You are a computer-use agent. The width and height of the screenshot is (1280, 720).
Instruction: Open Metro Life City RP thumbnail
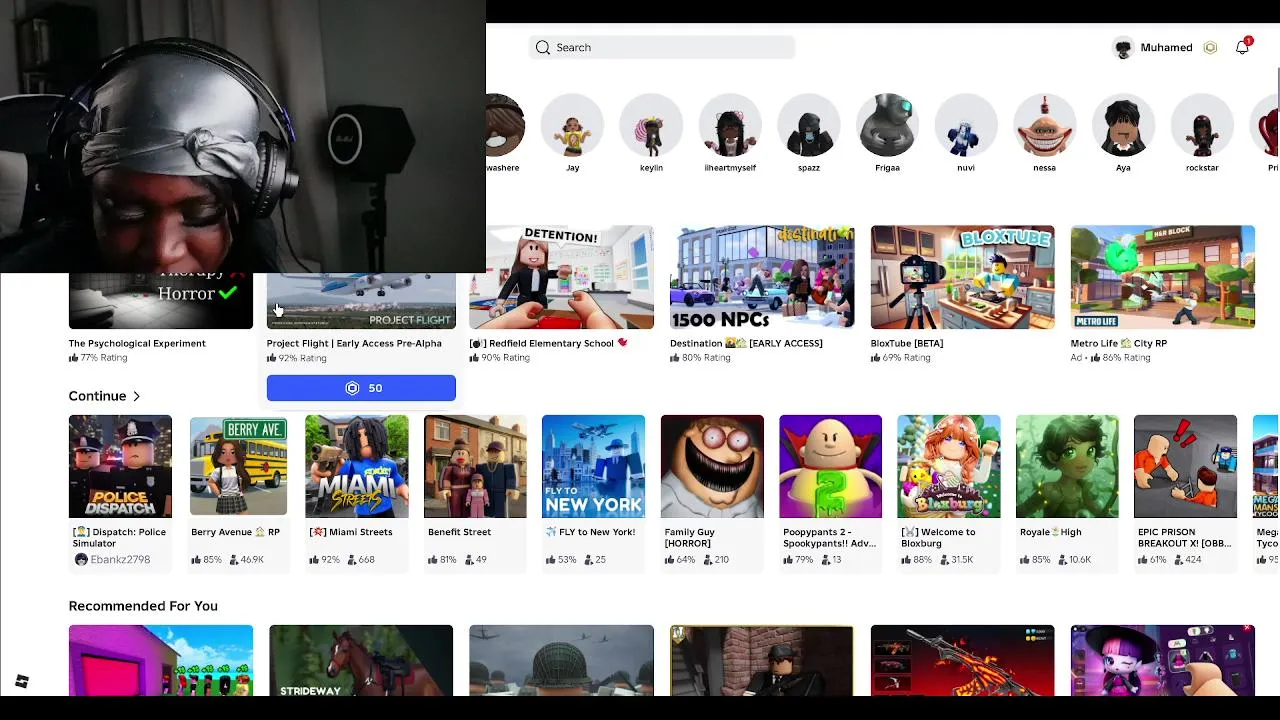click(1163, 277)
